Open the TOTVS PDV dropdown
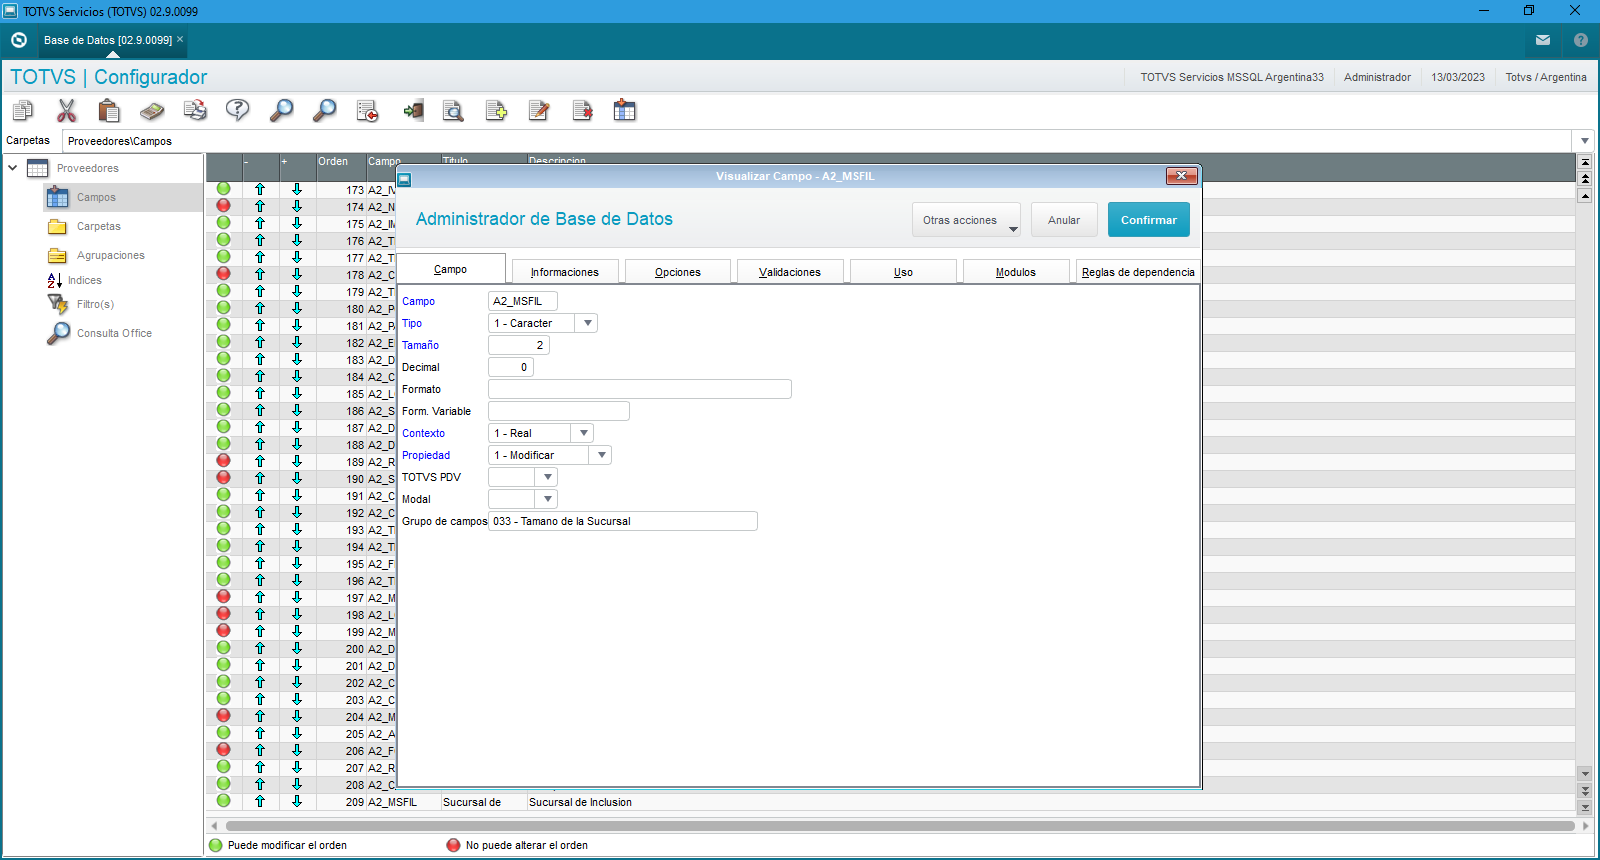Screen dimensions: 1600x860 coord(547,477)
